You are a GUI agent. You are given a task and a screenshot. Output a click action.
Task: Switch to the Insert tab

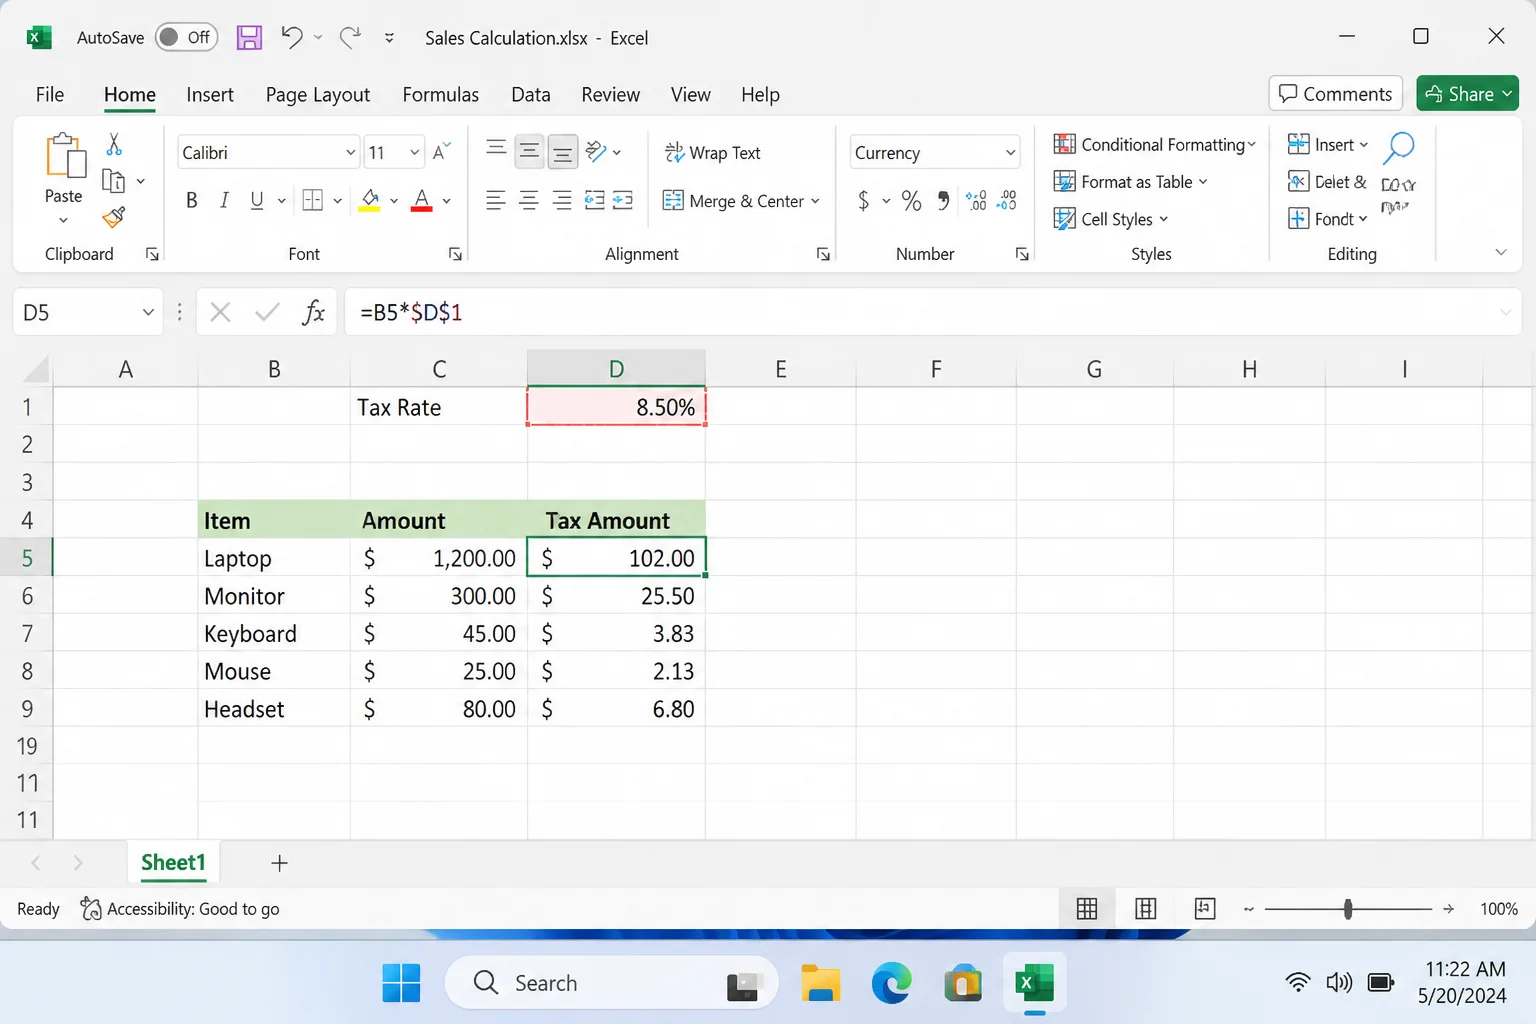tap(210, 95)
